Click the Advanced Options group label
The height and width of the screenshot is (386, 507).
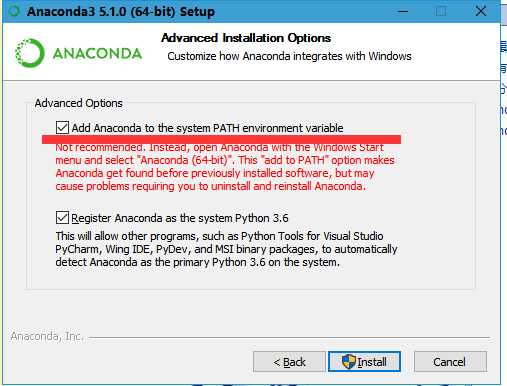(79, 103)
